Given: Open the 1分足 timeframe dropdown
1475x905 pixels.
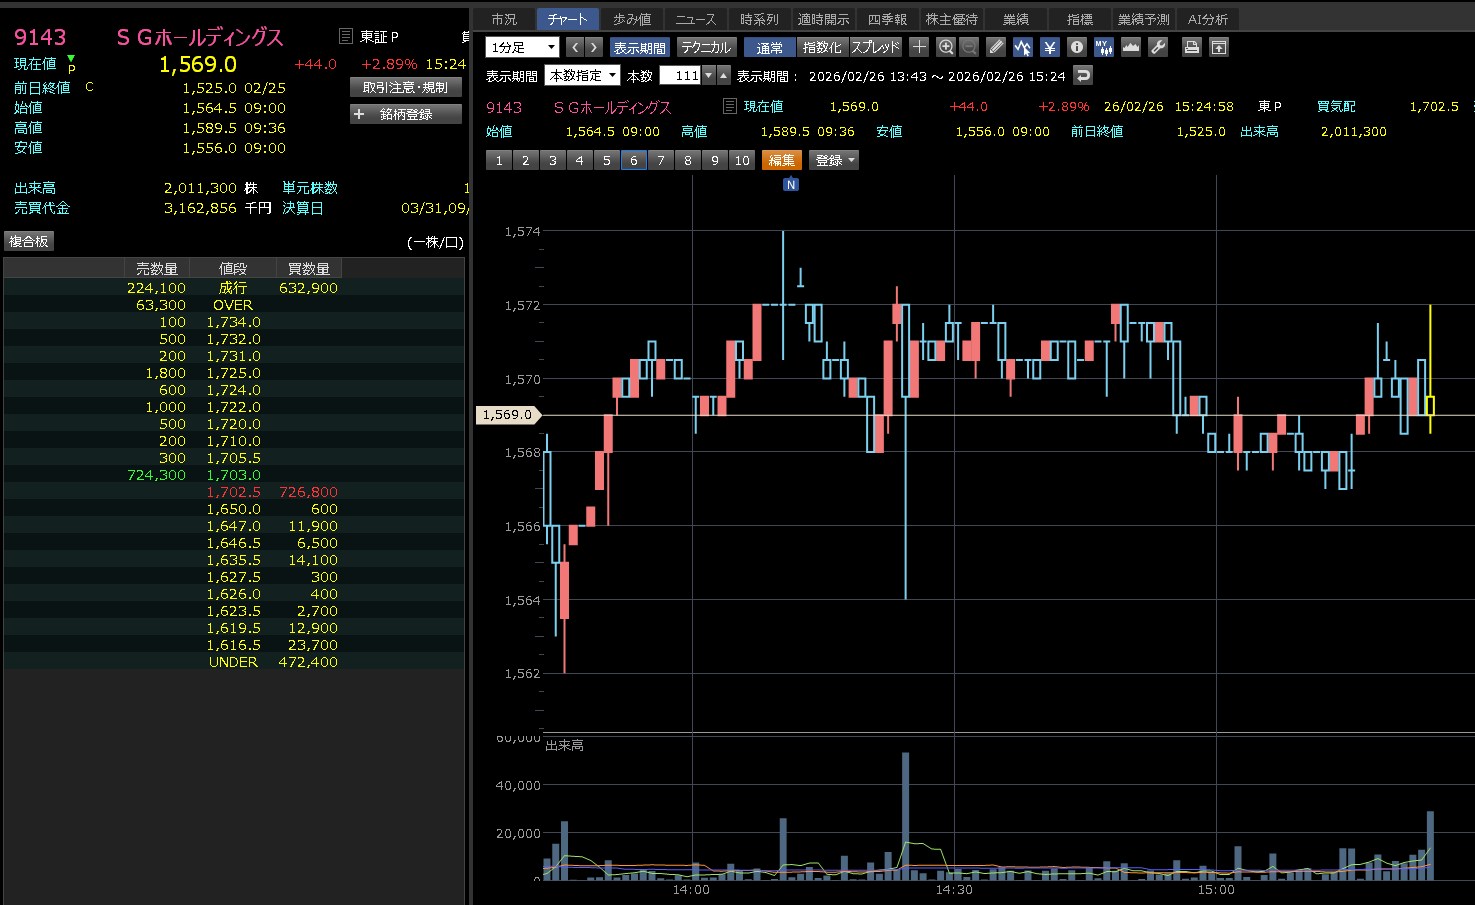Looking at the screenshot, I should [522, 47].
